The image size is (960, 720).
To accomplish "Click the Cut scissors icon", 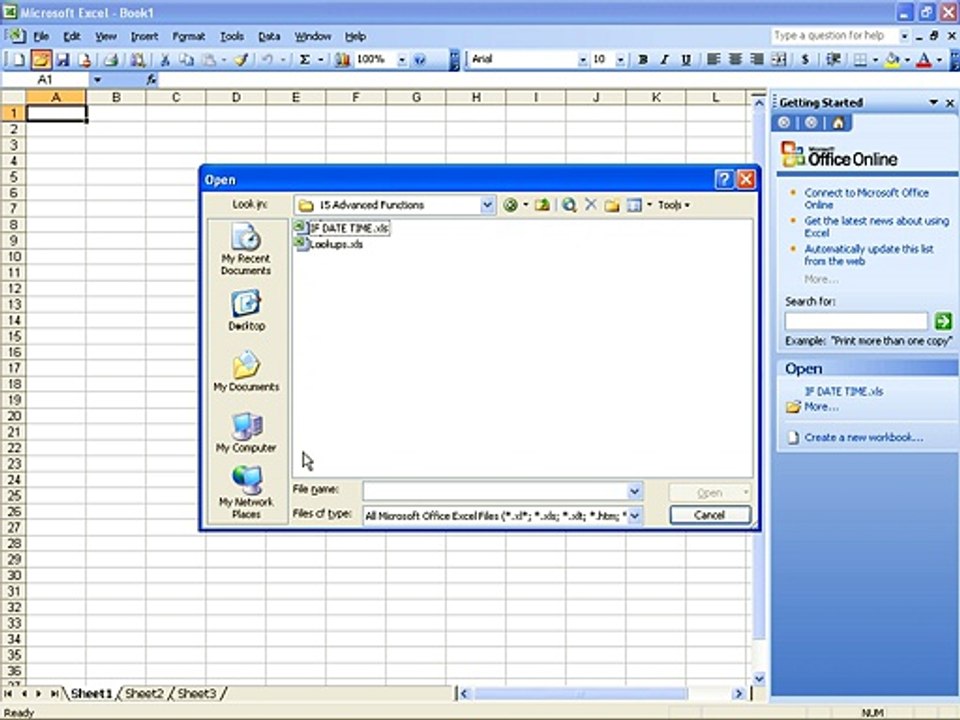I will coord(165,59).
